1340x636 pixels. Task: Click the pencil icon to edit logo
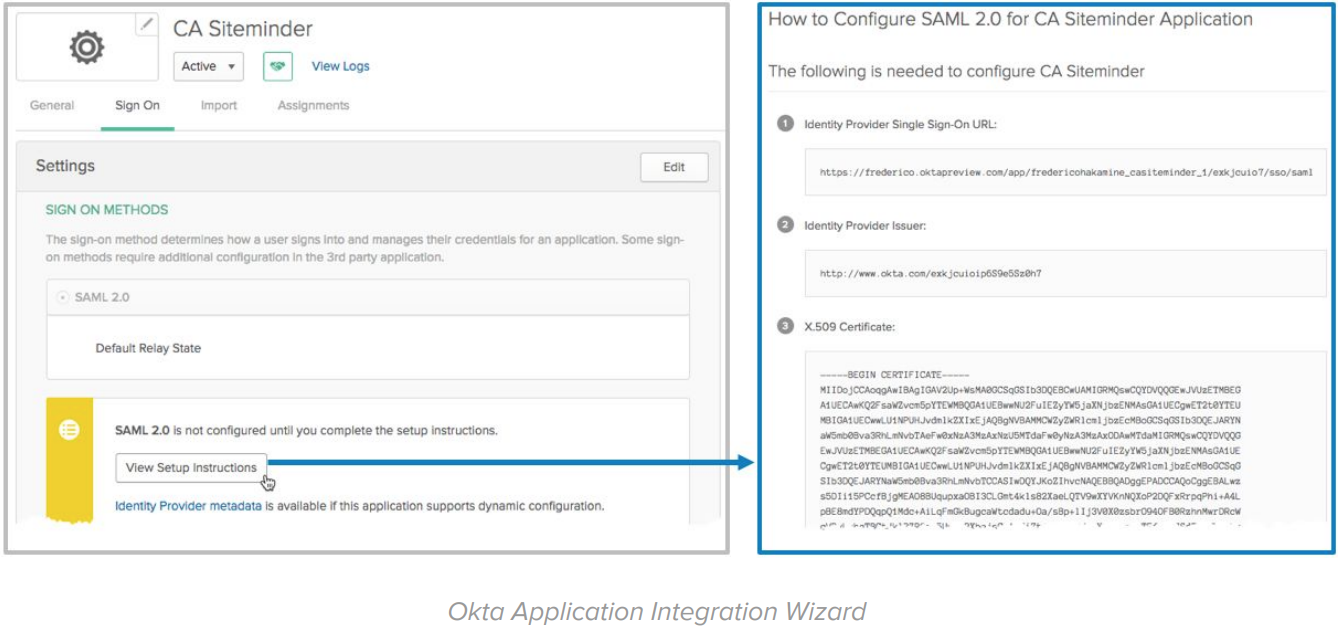pos(147,25)
